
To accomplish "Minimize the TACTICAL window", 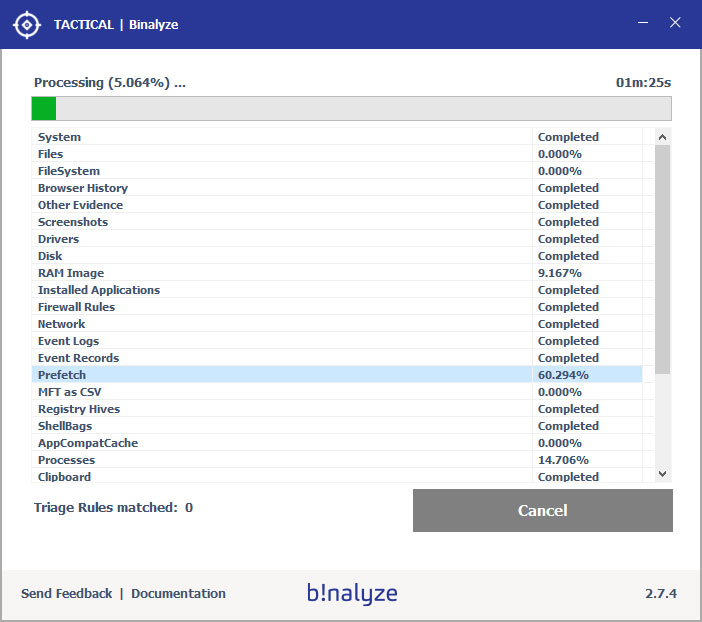I will click(643, 22).
